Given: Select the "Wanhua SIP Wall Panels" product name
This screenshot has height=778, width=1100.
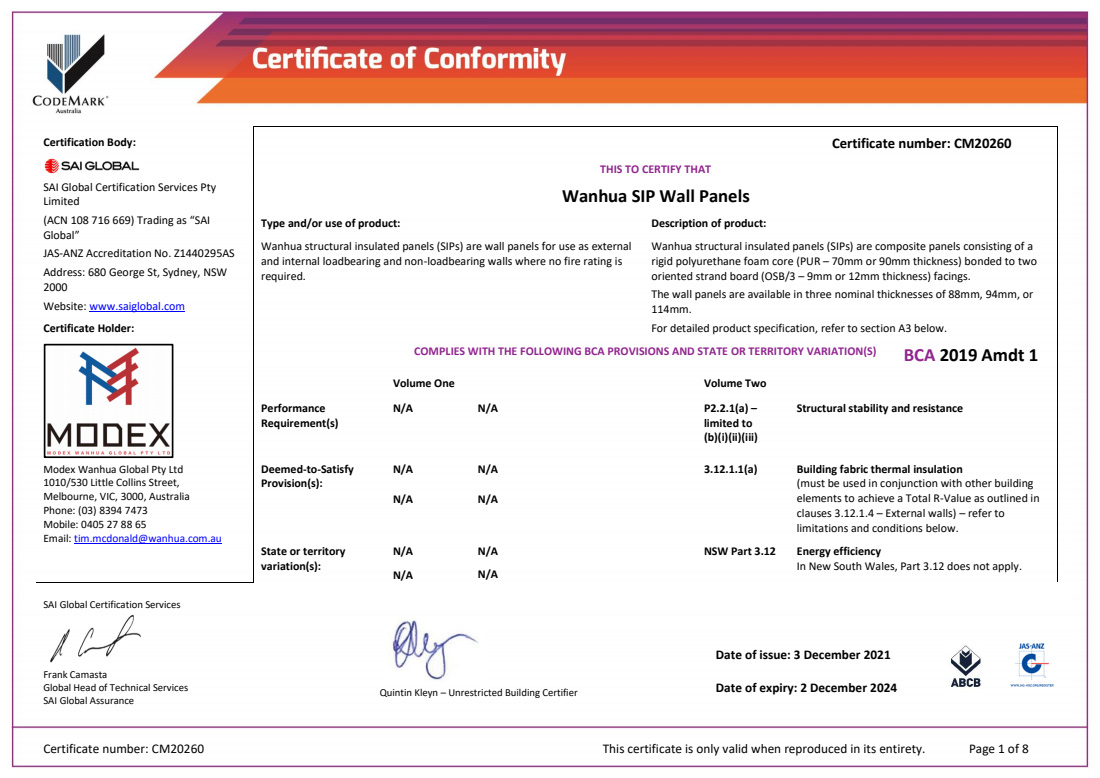Looking at the screenshot, I should click(656, 196).
